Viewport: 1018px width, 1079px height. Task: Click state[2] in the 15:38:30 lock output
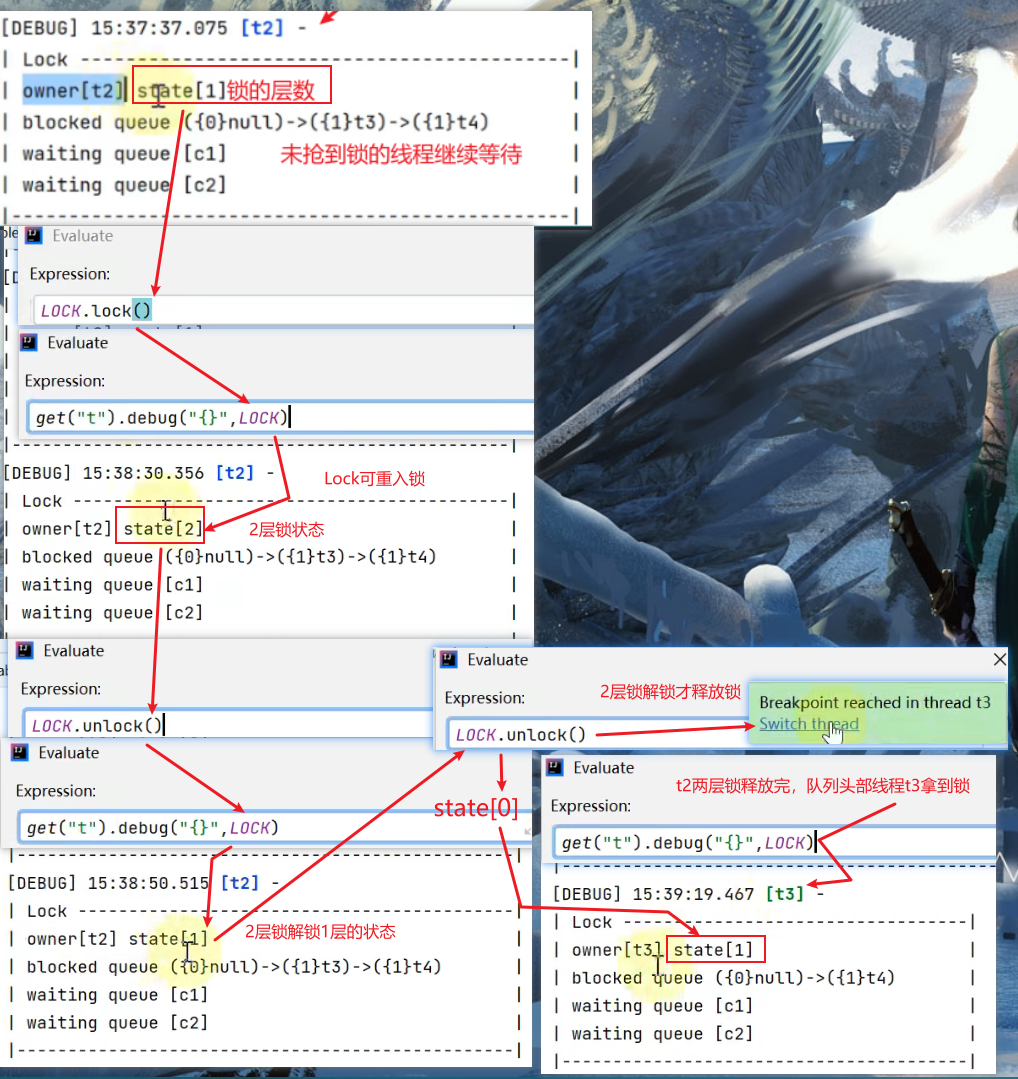click(163, 528)
